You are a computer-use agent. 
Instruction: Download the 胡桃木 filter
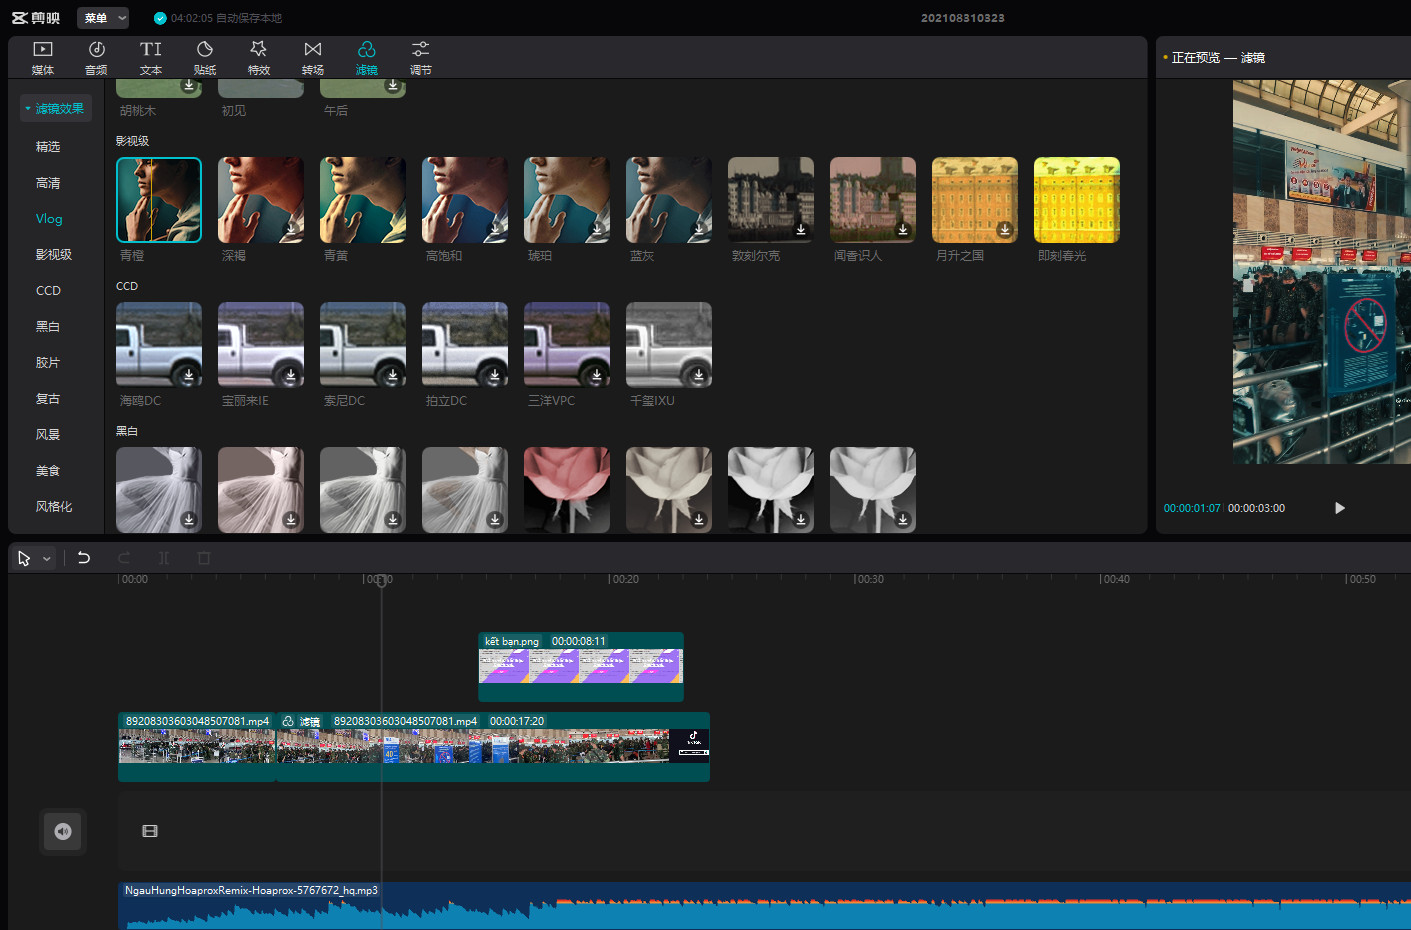pyautogui.click(x=189, y=86)
